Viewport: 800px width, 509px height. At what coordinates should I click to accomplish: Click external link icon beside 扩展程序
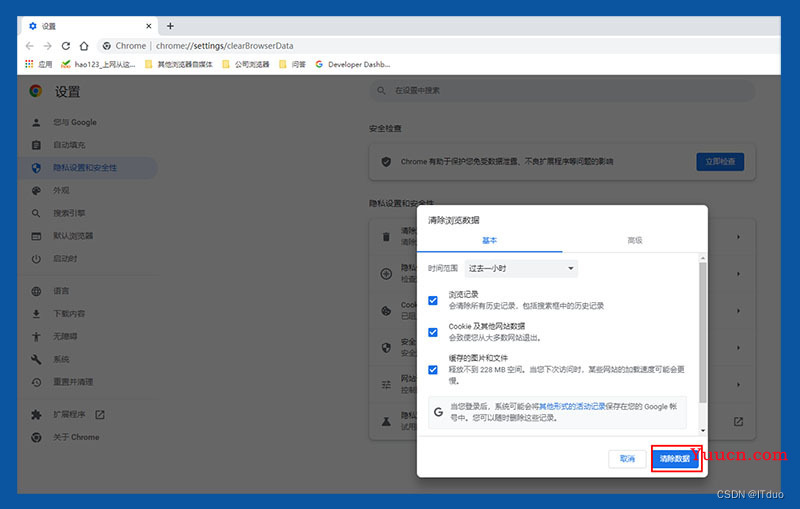click(x=100, y=415)
